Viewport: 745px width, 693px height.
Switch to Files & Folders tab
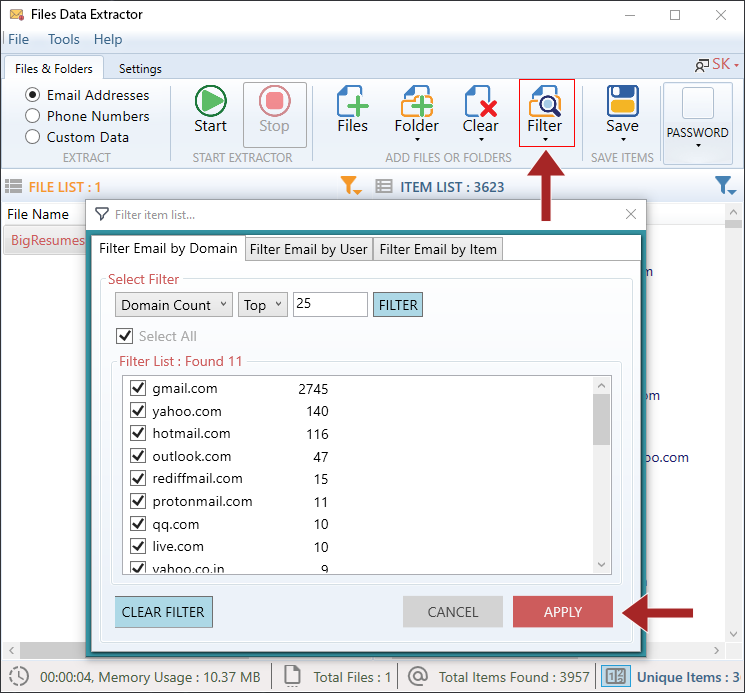[54, 68]
